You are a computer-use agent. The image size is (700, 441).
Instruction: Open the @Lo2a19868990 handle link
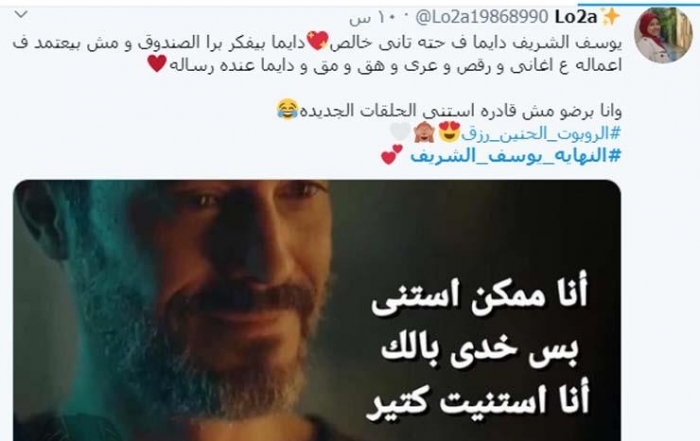pos(482,17)
